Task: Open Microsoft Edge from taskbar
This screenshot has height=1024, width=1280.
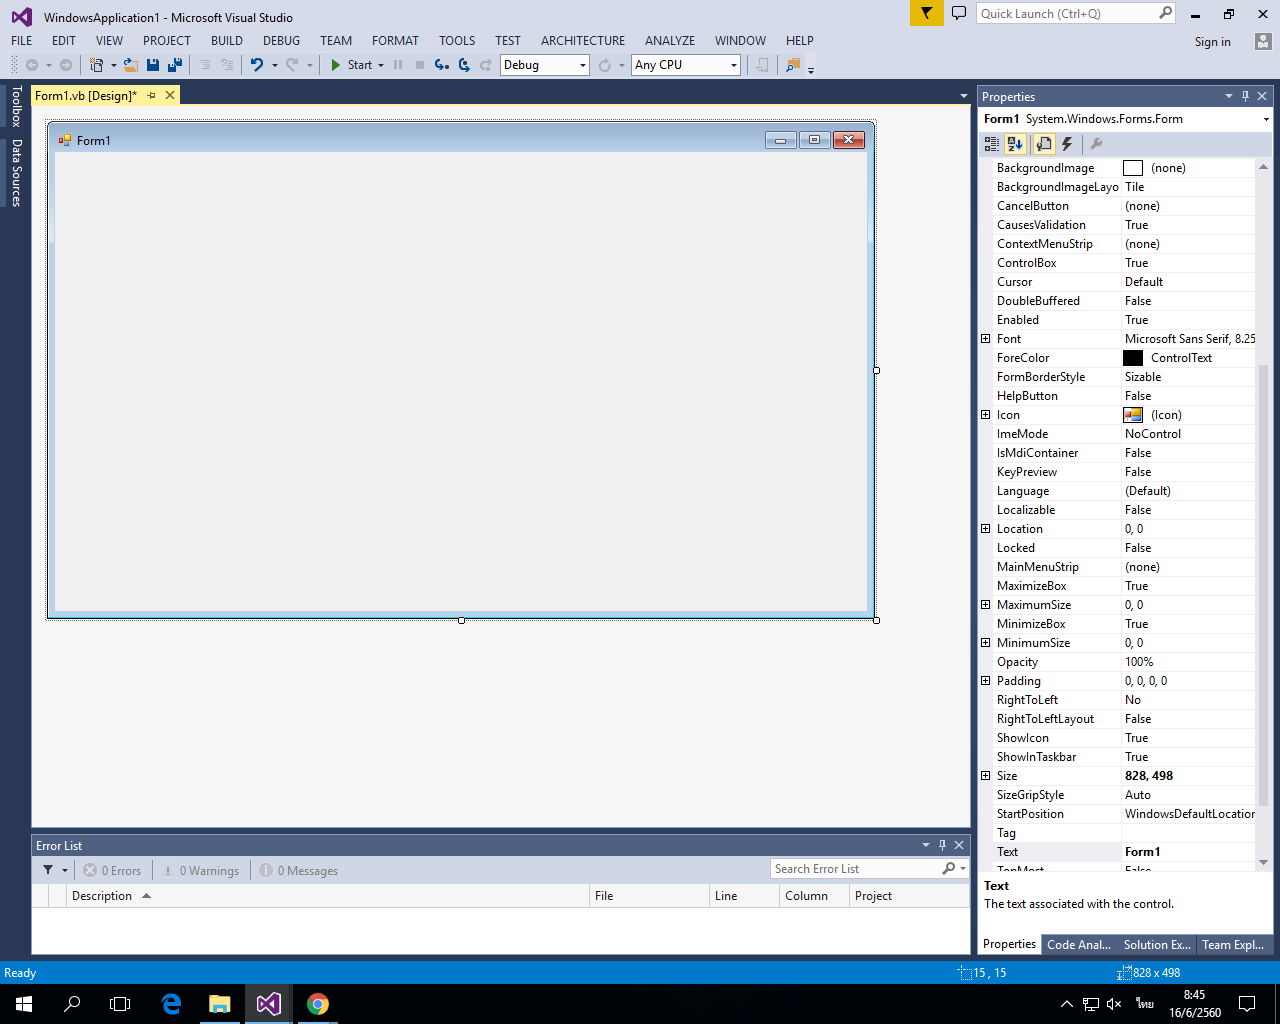Action: coord(171,1004)
